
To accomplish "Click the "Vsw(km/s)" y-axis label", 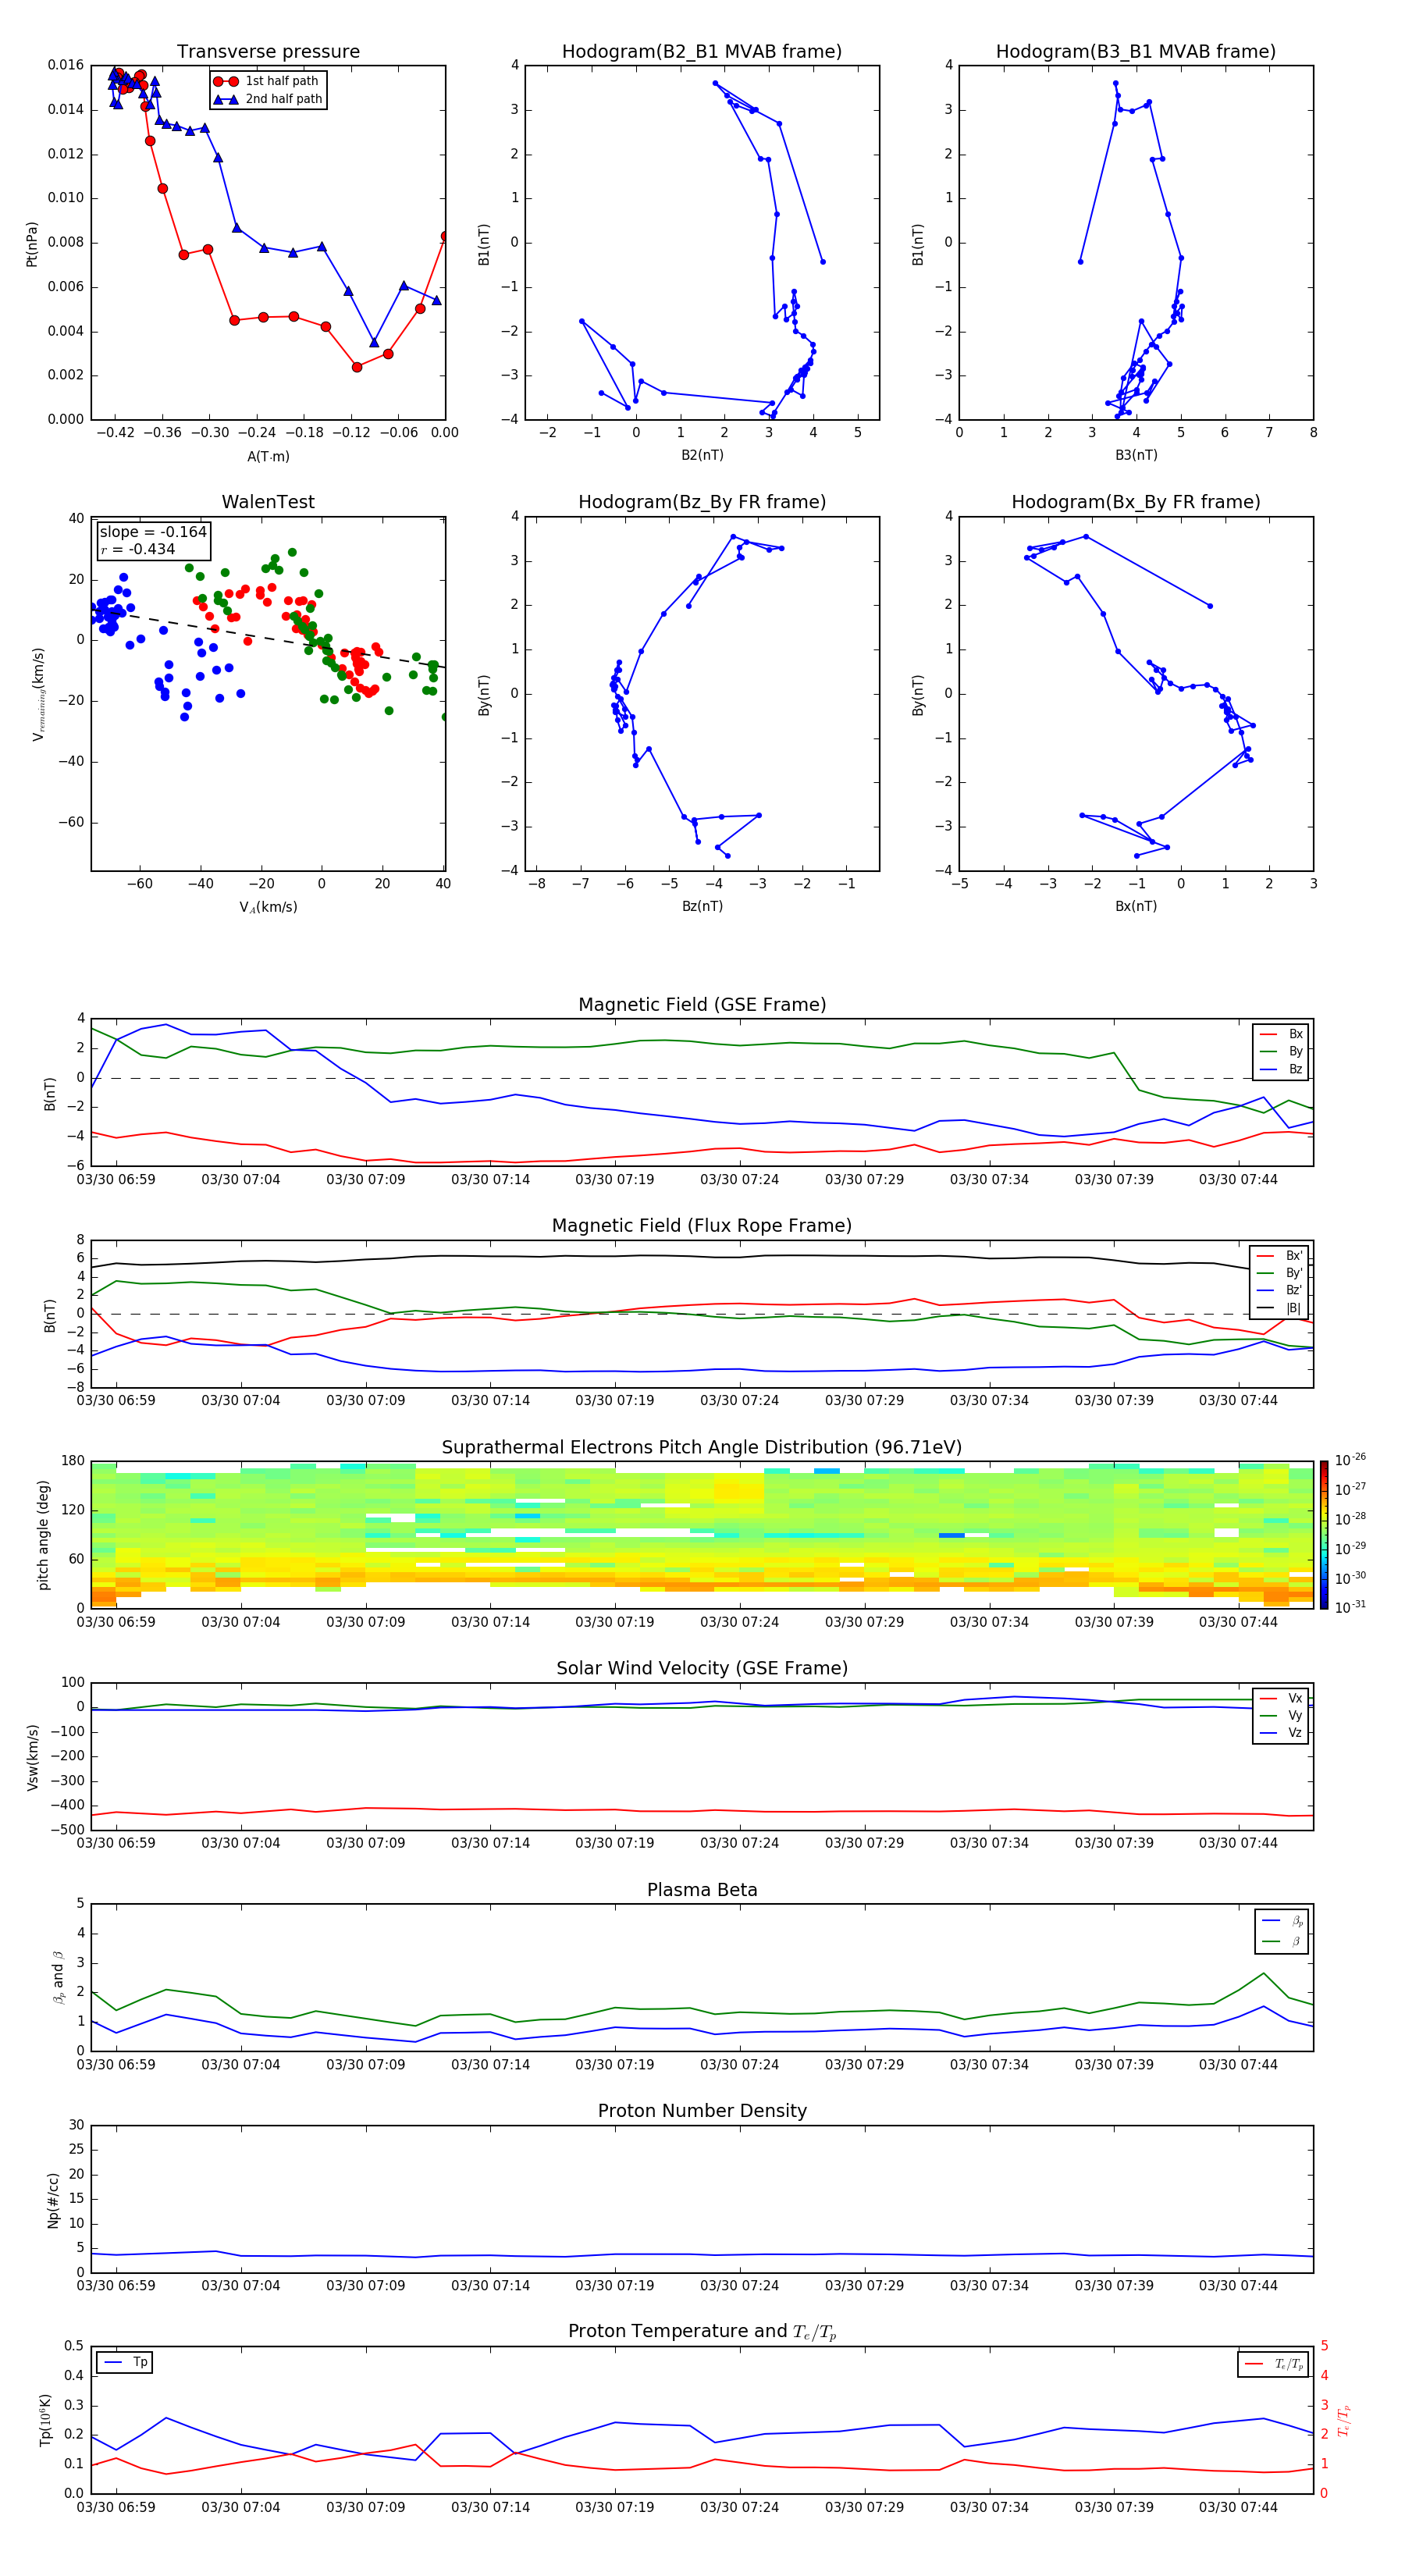I will pos(33,1757).
